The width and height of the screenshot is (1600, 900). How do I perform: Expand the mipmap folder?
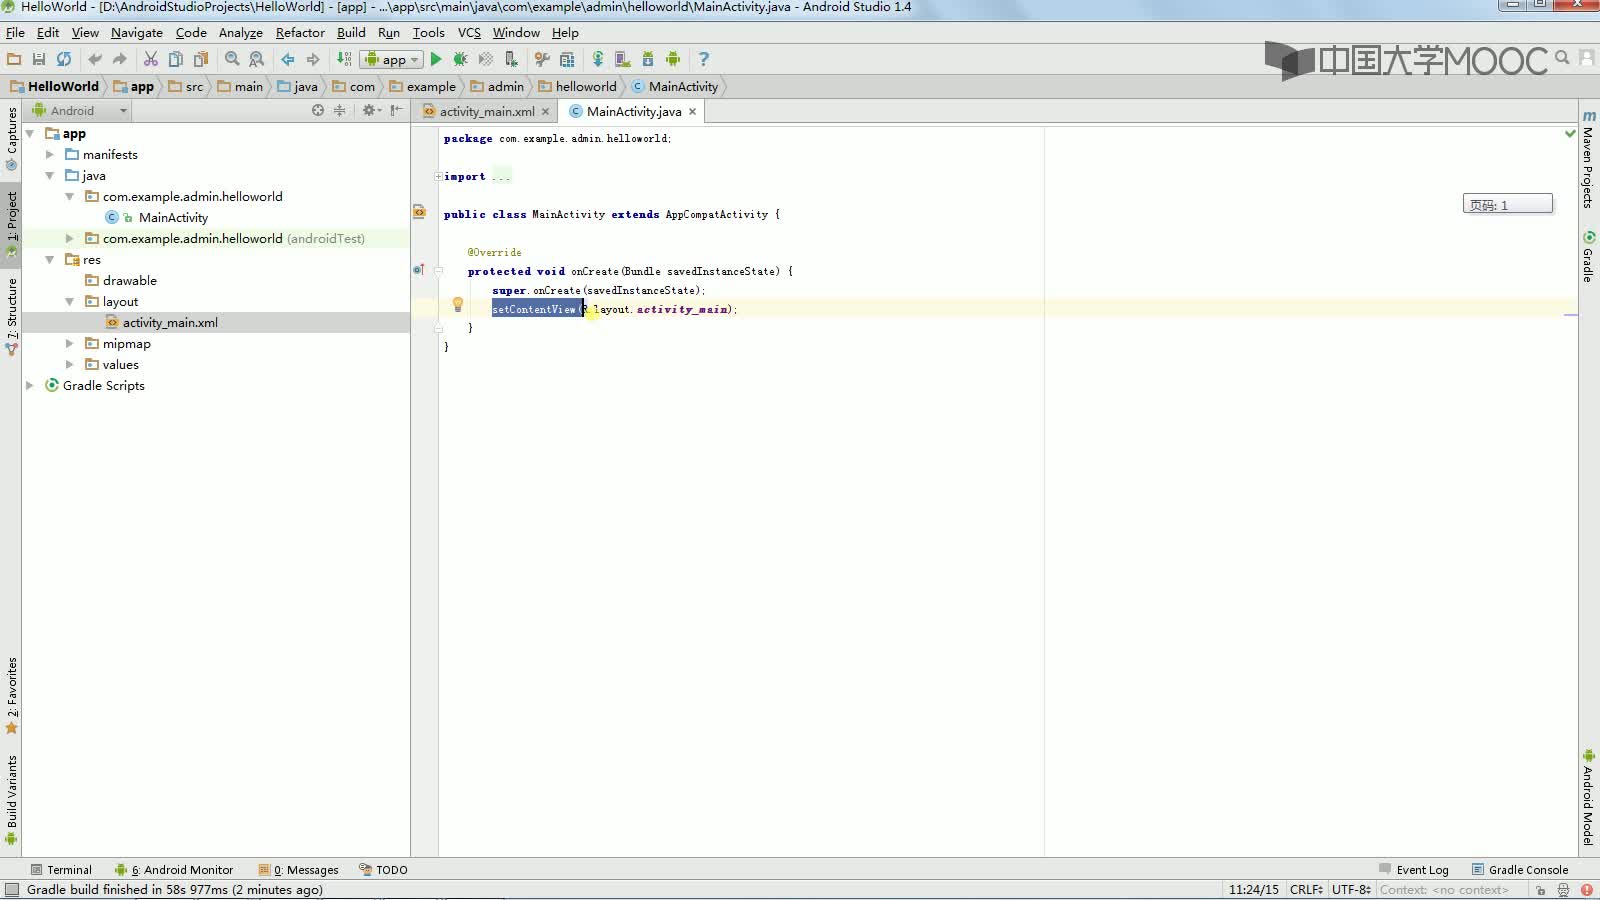(70, 343)
